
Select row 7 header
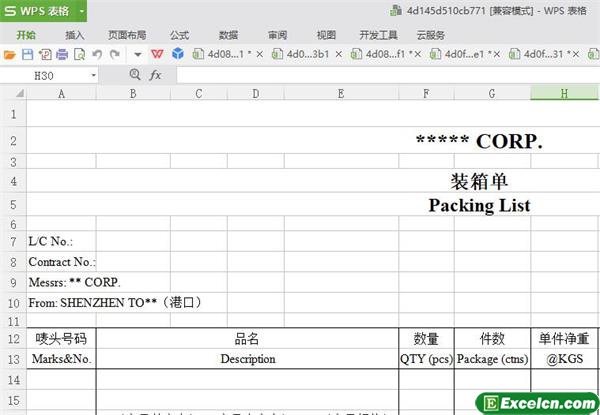[13, 241]
